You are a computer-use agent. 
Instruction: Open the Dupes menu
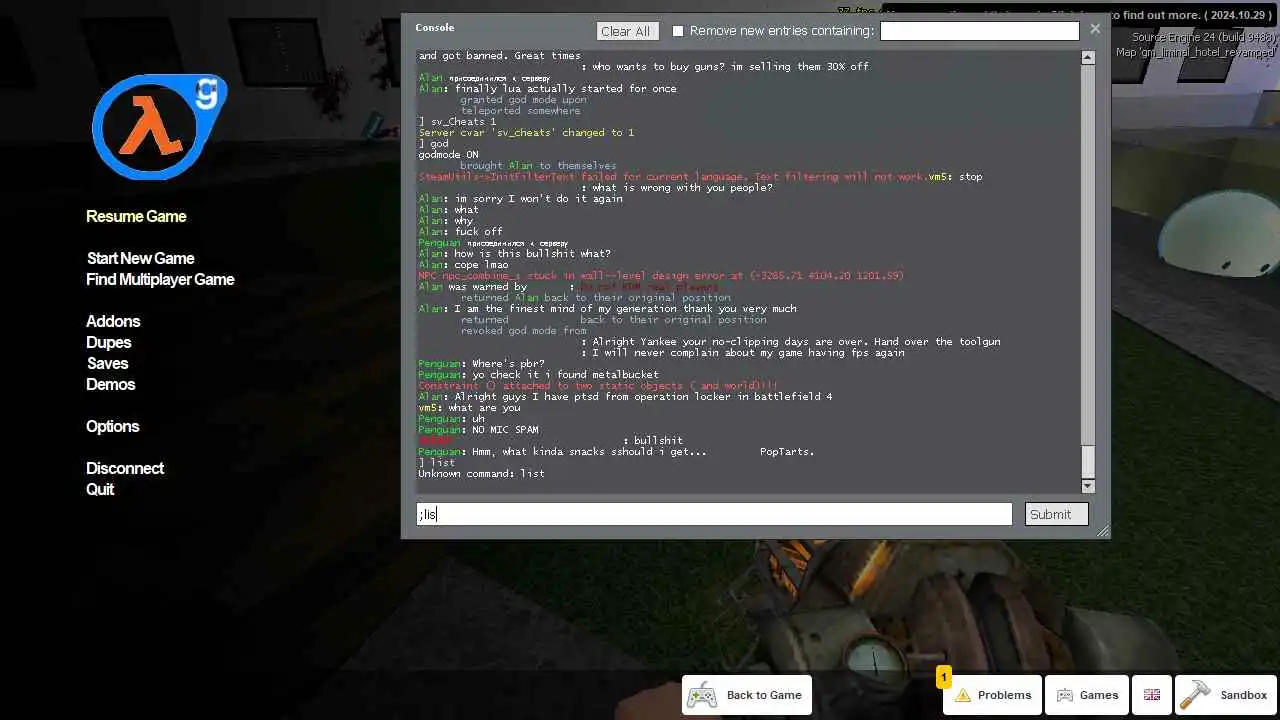(x=109, y=342)
